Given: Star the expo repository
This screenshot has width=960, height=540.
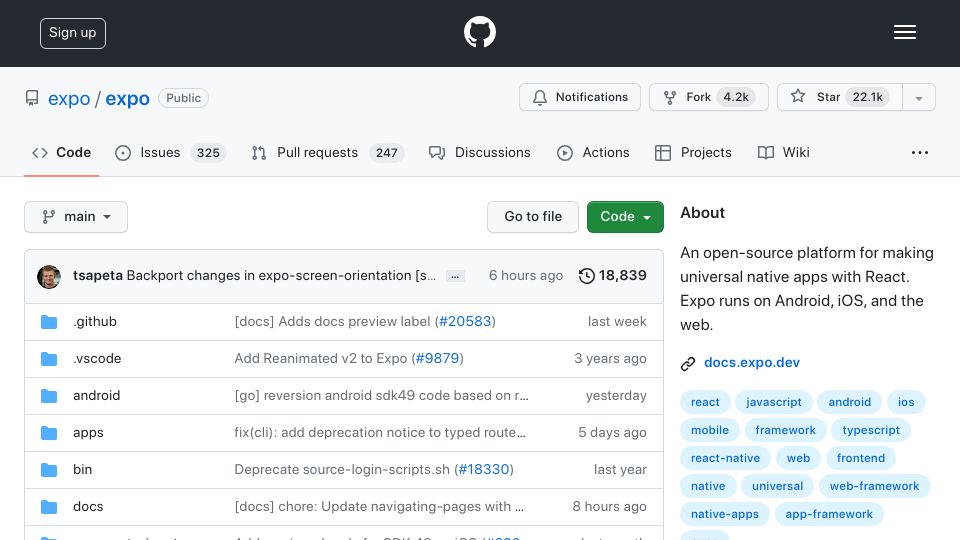Looking at the screenshot, I should tap(839, 97).
